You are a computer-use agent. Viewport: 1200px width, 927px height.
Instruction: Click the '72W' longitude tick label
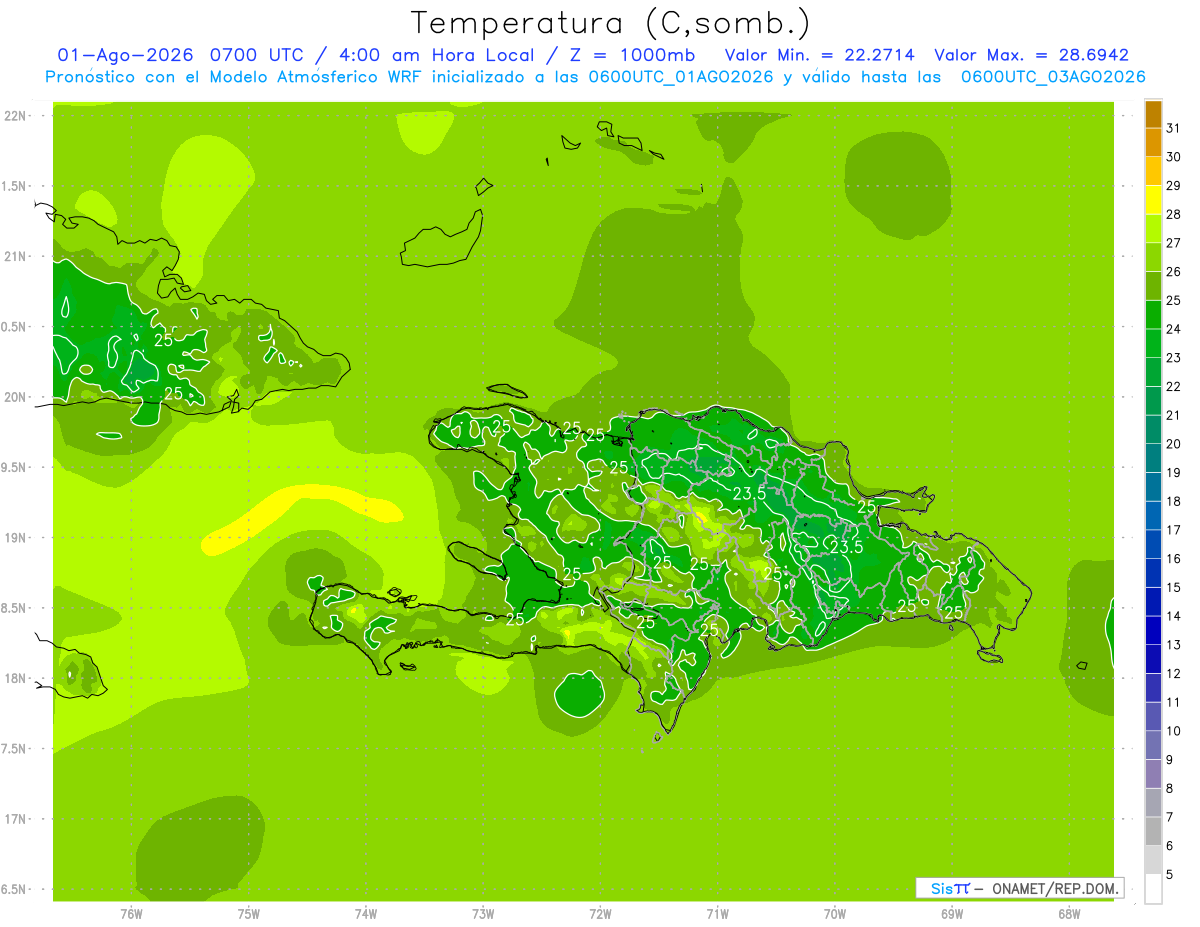tap(600, 914)
